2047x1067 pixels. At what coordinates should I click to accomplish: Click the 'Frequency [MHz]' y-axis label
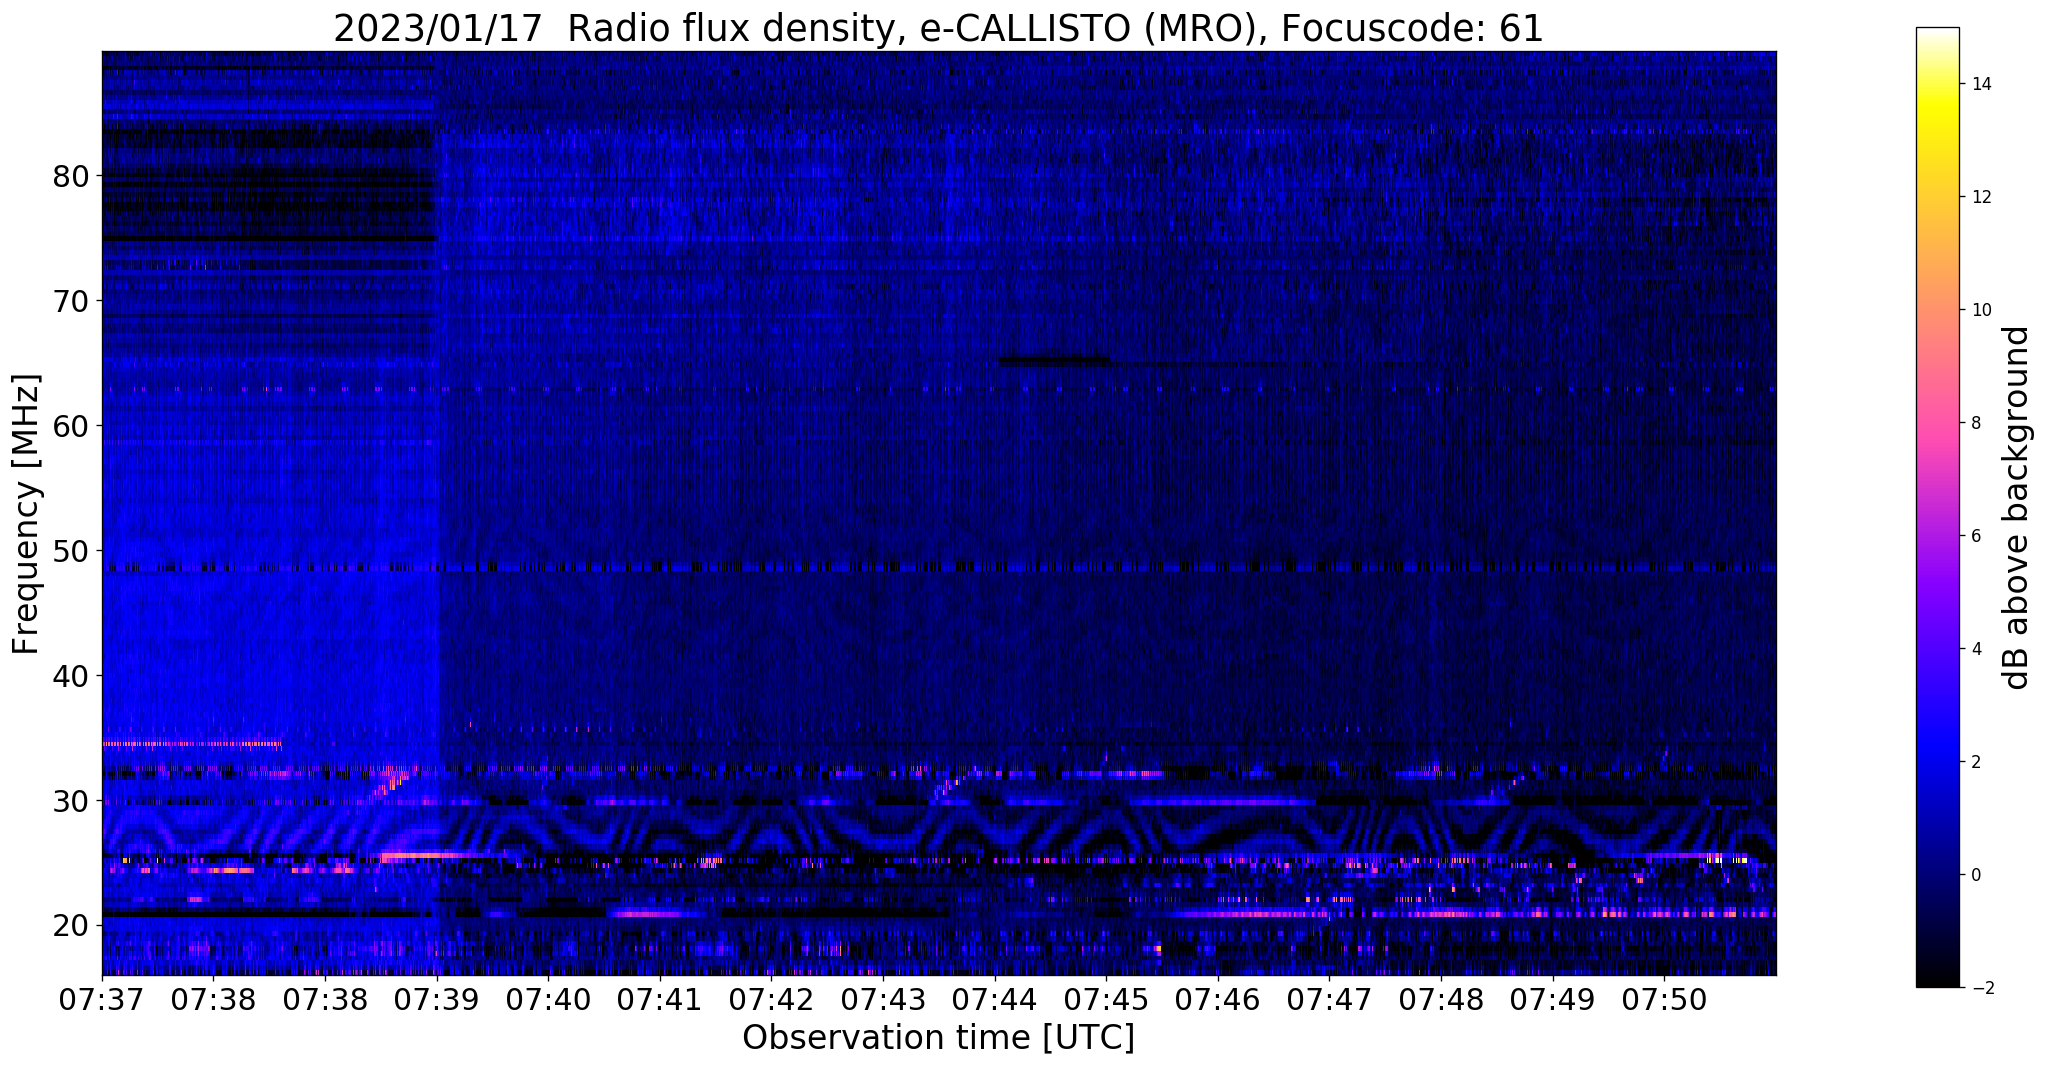[x=26, y=514]
